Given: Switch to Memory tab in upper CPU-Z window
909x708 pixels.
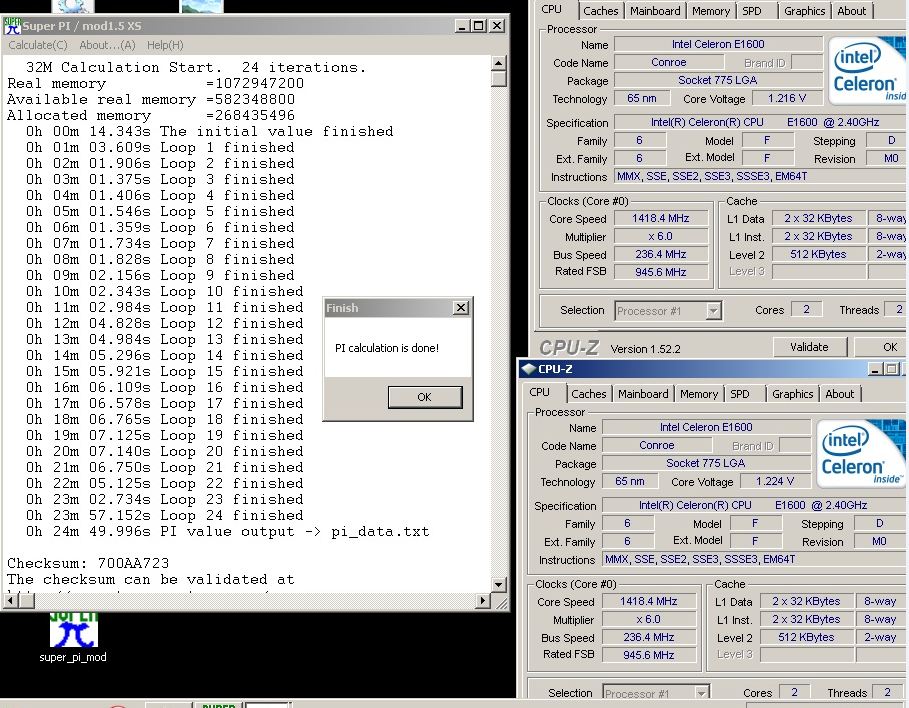Looking at the screenshot, I should [711, 11].
